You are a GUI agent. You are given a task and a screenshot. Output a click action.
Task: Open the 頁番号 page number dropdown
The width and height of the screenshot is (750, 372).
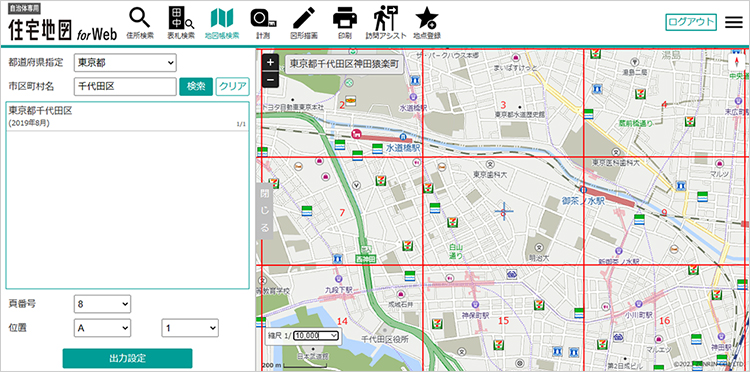102,304
